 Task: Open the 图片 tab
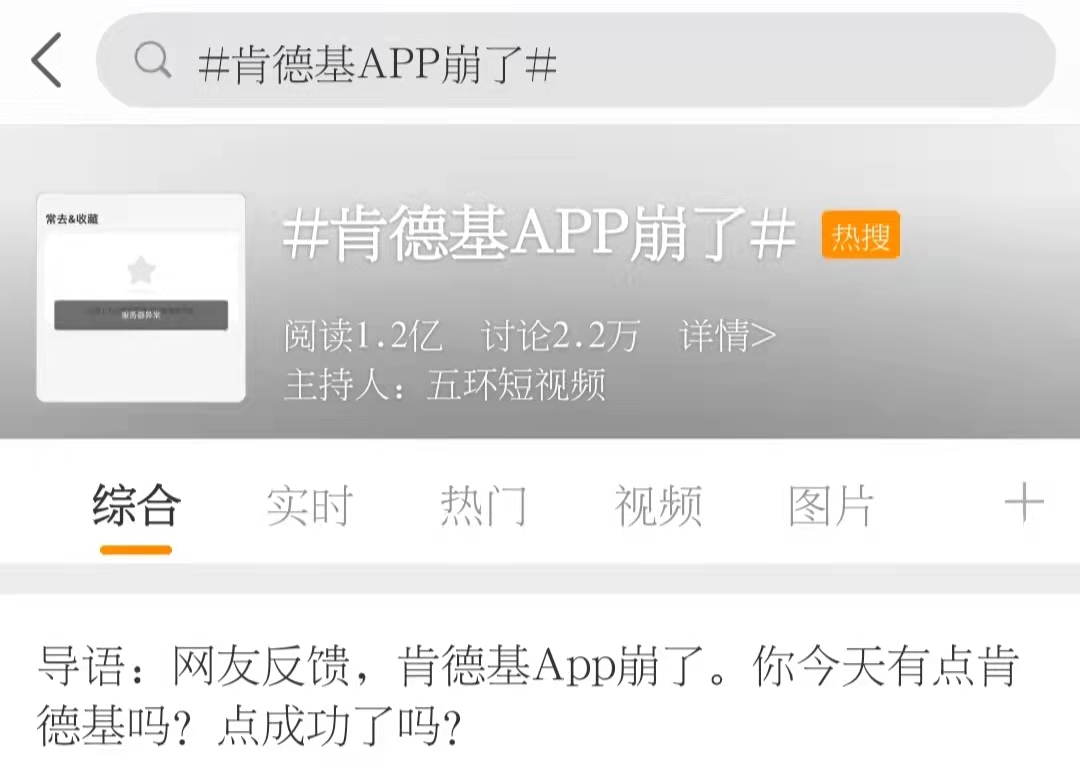pyautogui.click(x=831, y=506)
